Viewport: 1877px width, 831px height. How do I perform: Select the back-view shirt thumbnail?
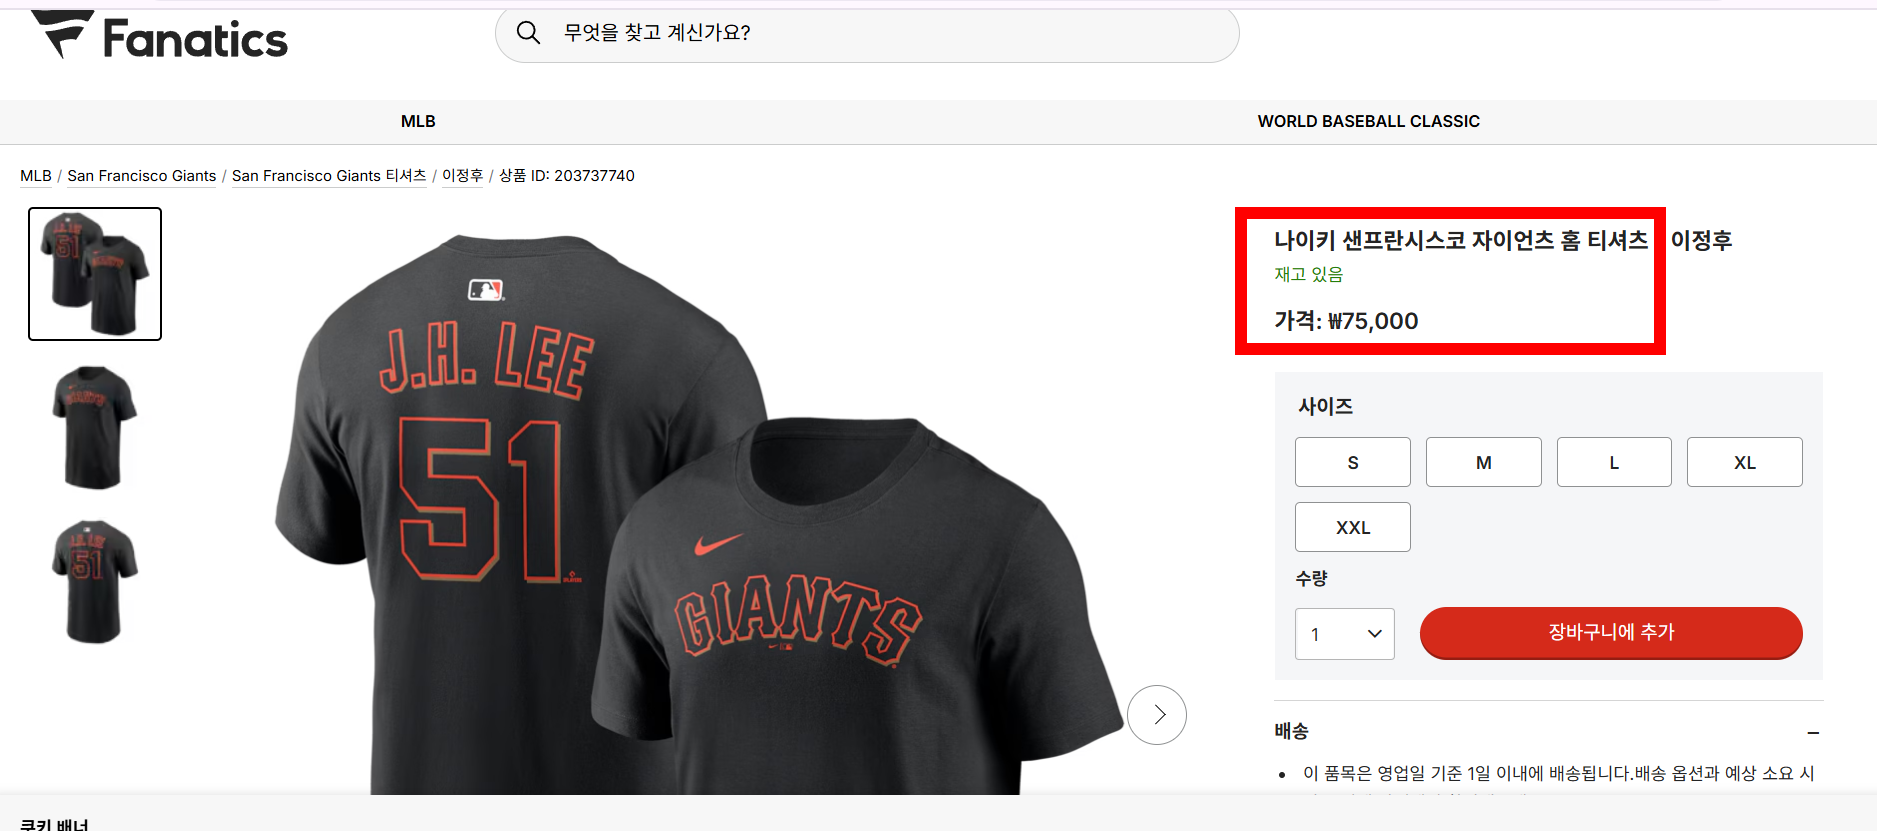click(94, 581)
